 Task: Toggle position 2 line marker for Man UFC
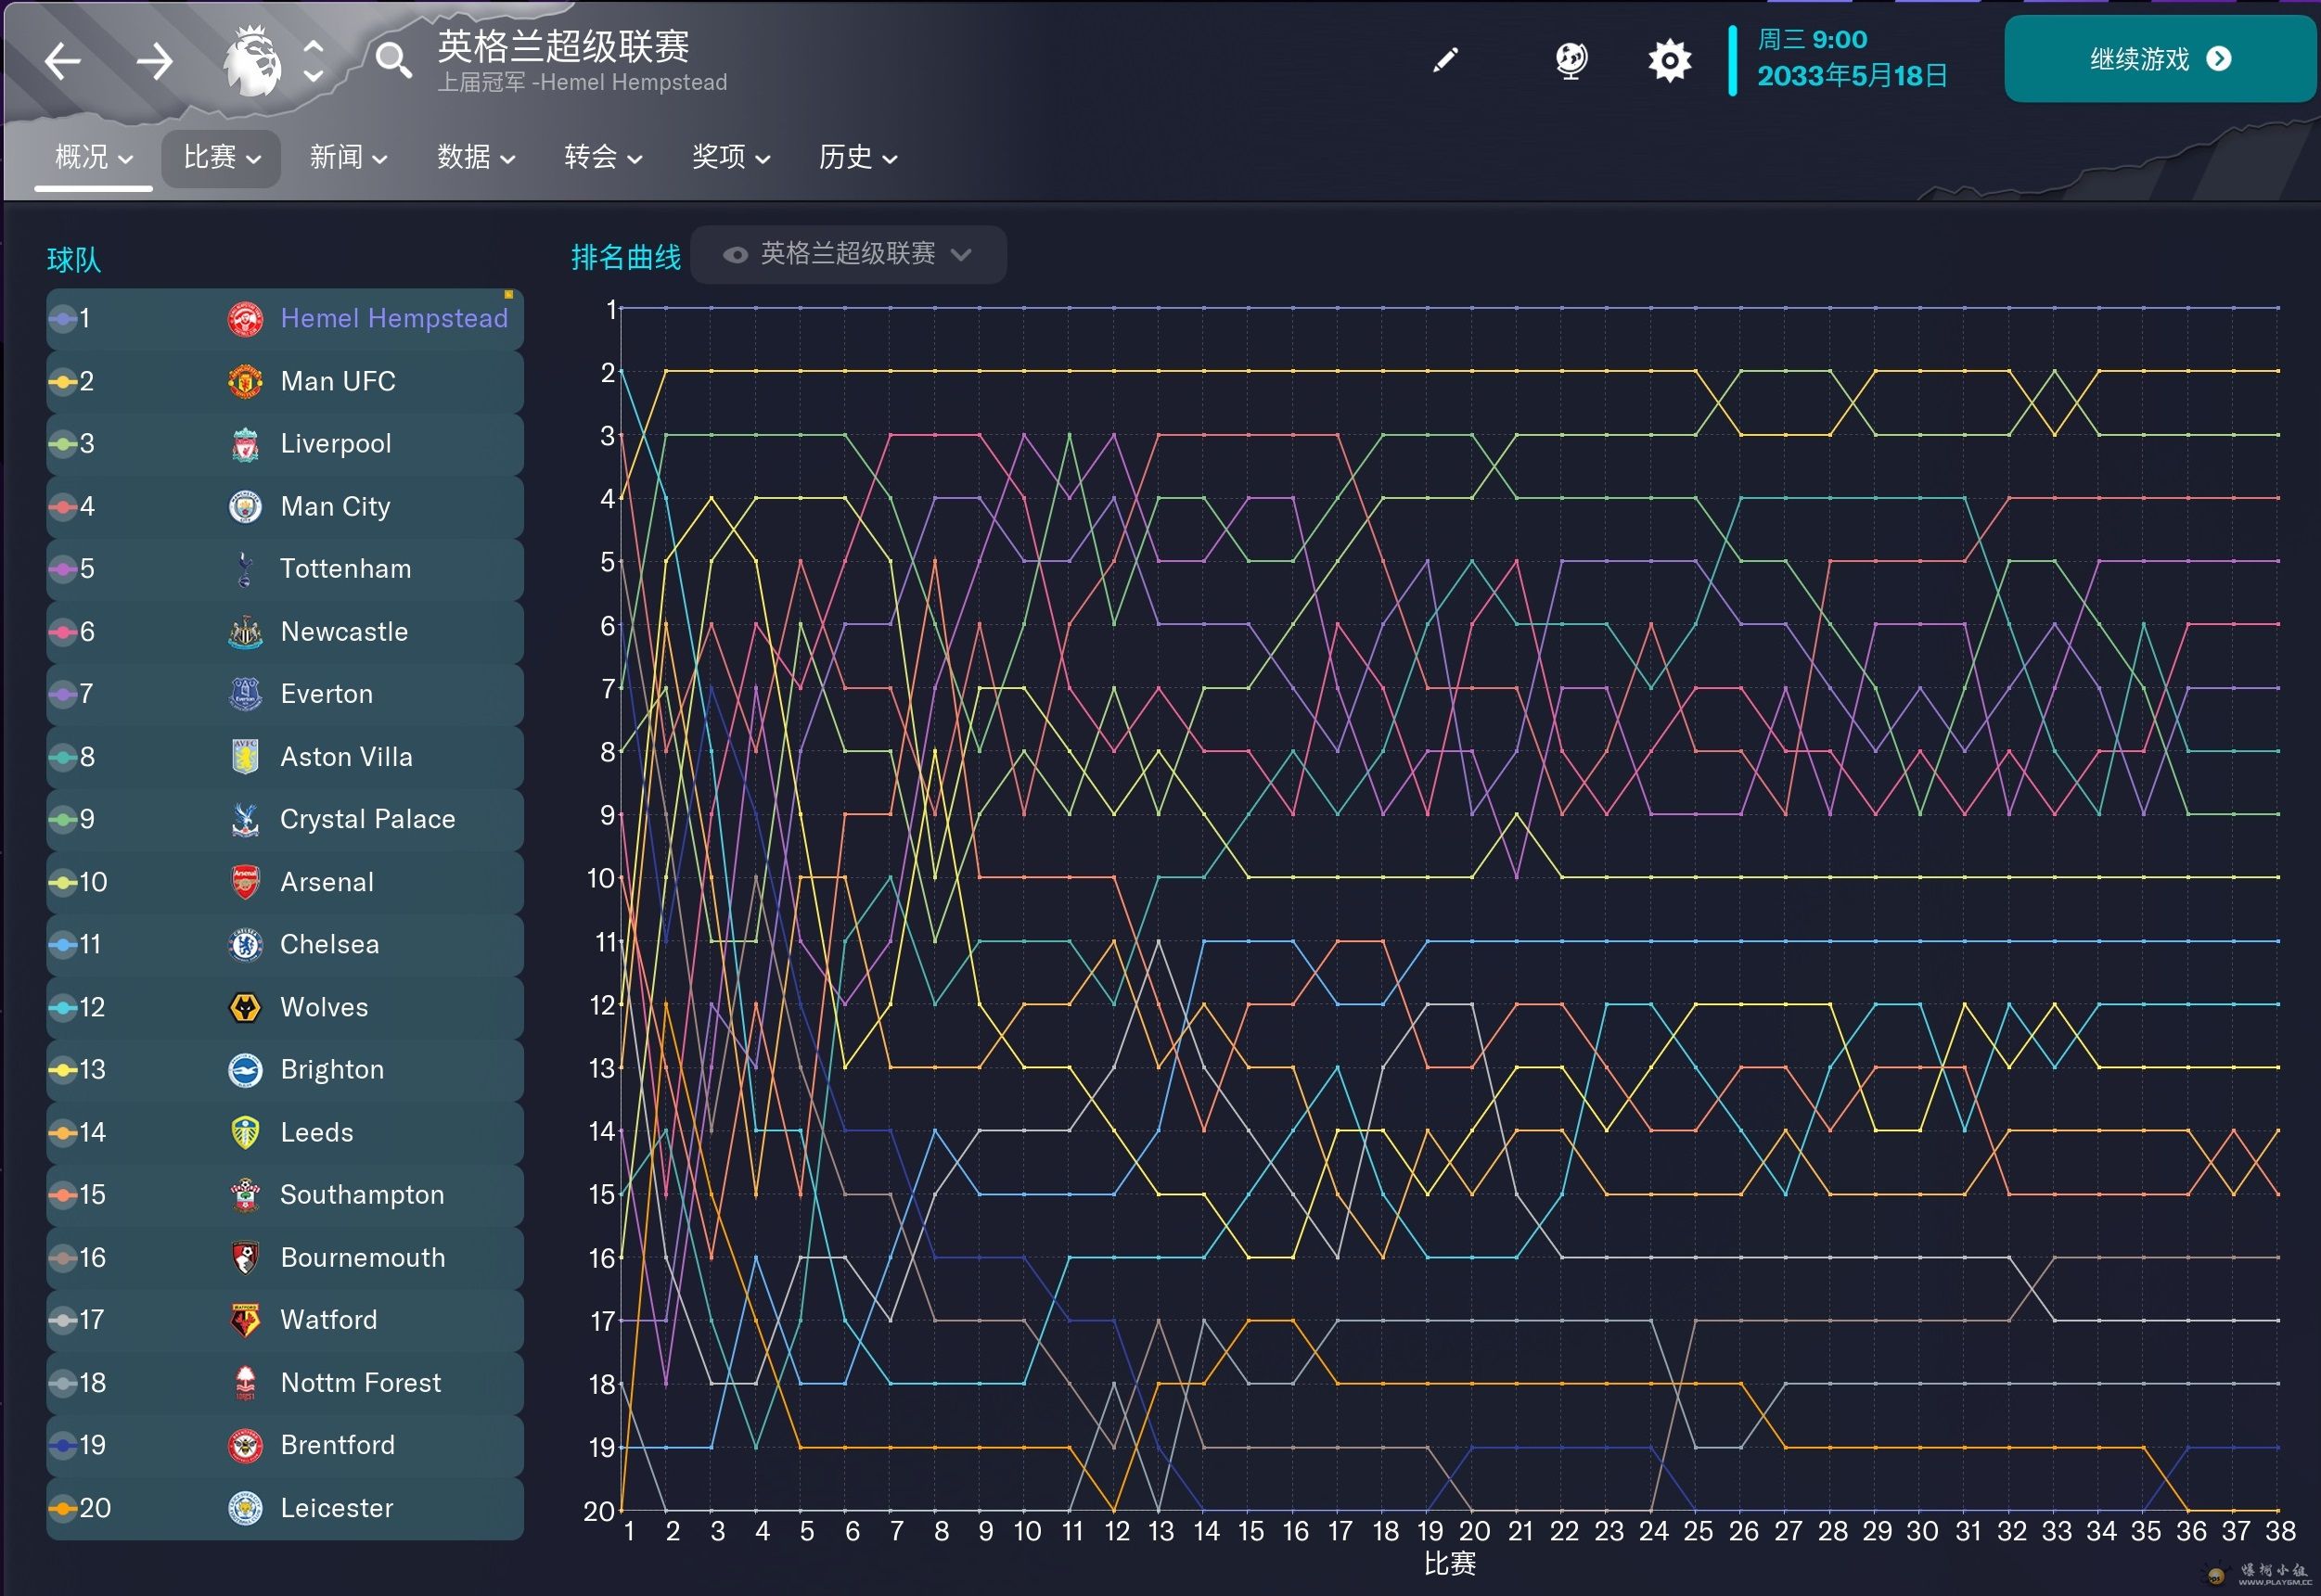click(63, 381)
